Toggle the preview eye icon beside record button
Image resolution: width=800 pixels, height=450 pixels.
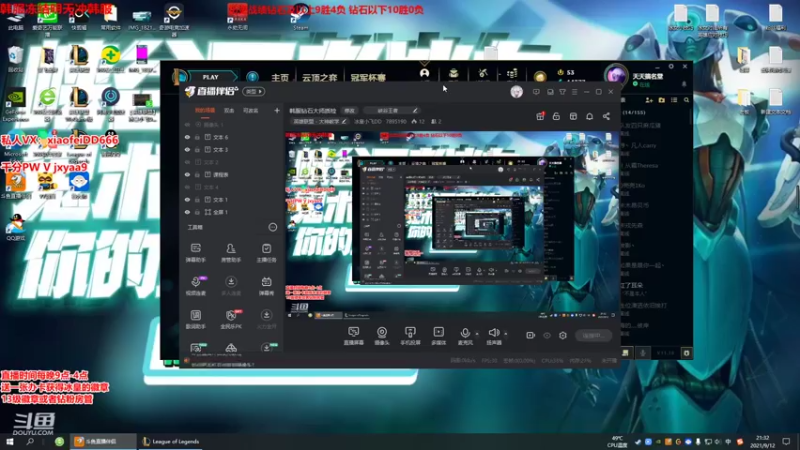[547, 335]
